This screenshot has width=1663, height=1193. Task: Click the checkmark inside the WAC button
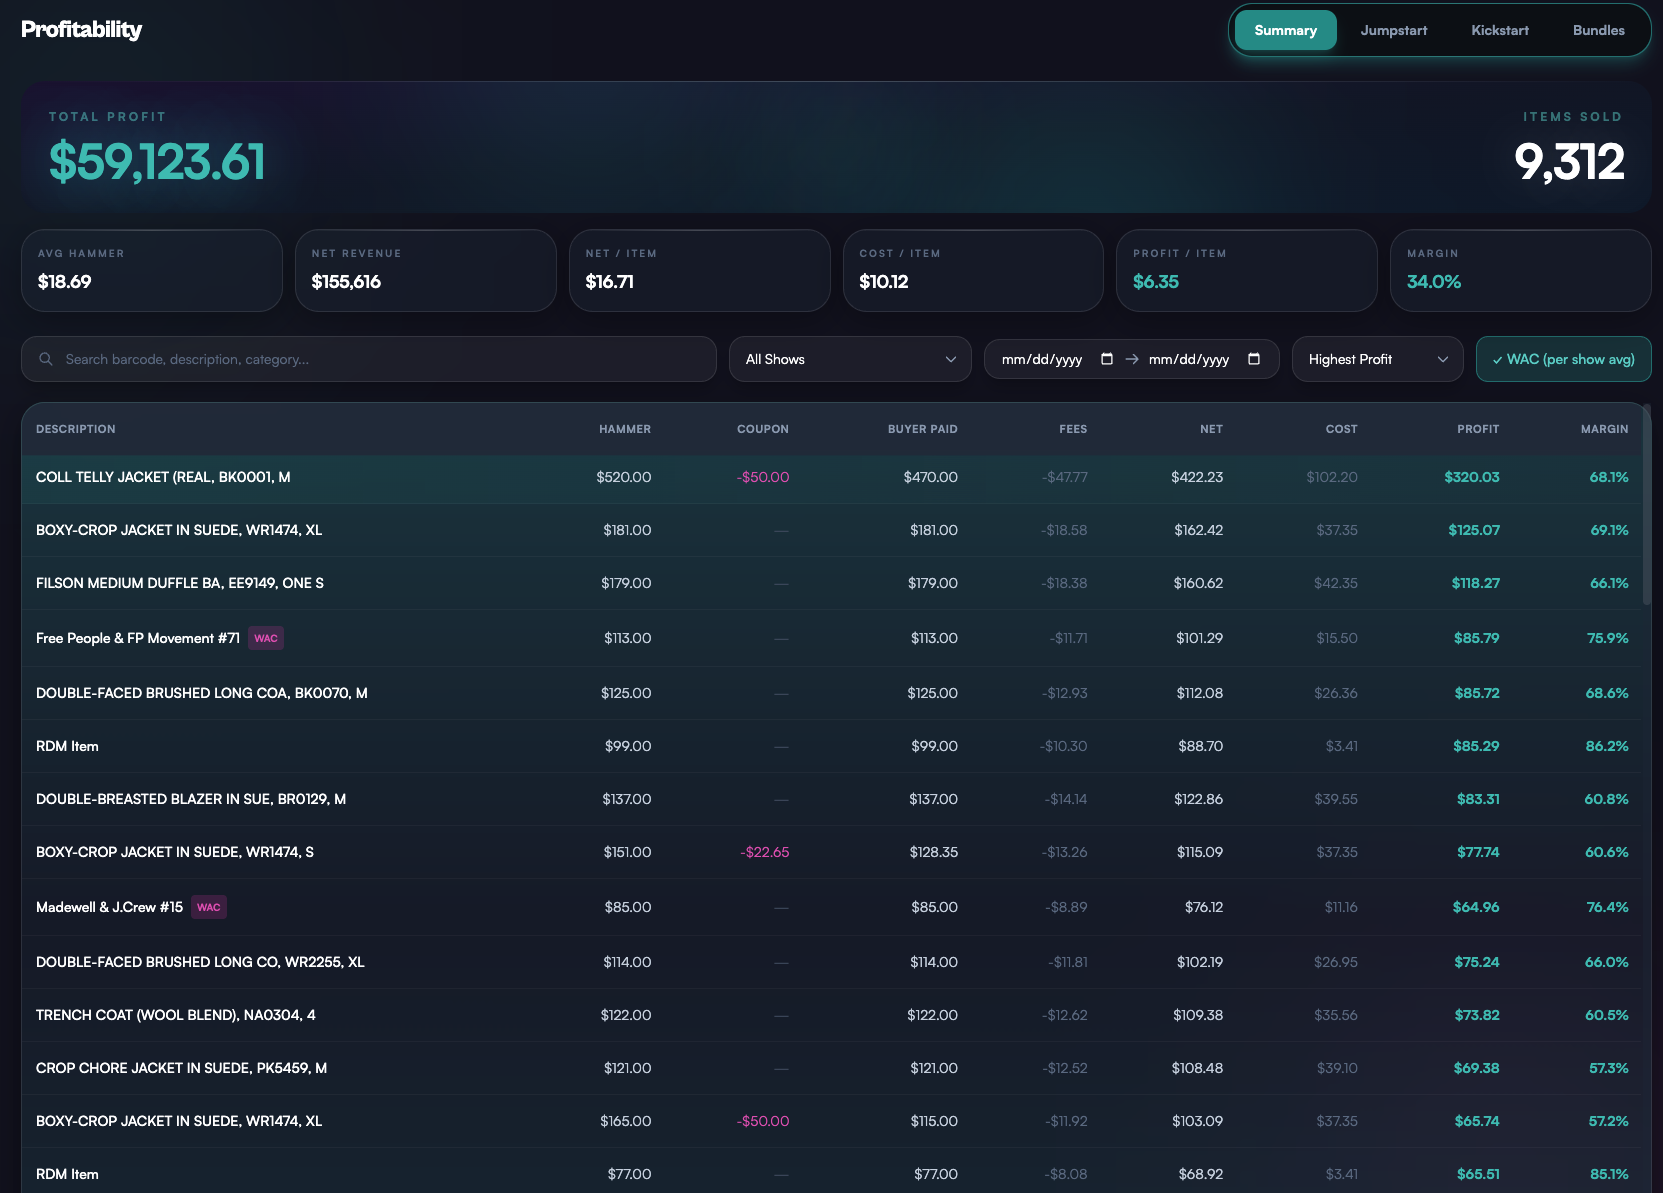(1496, 358)
